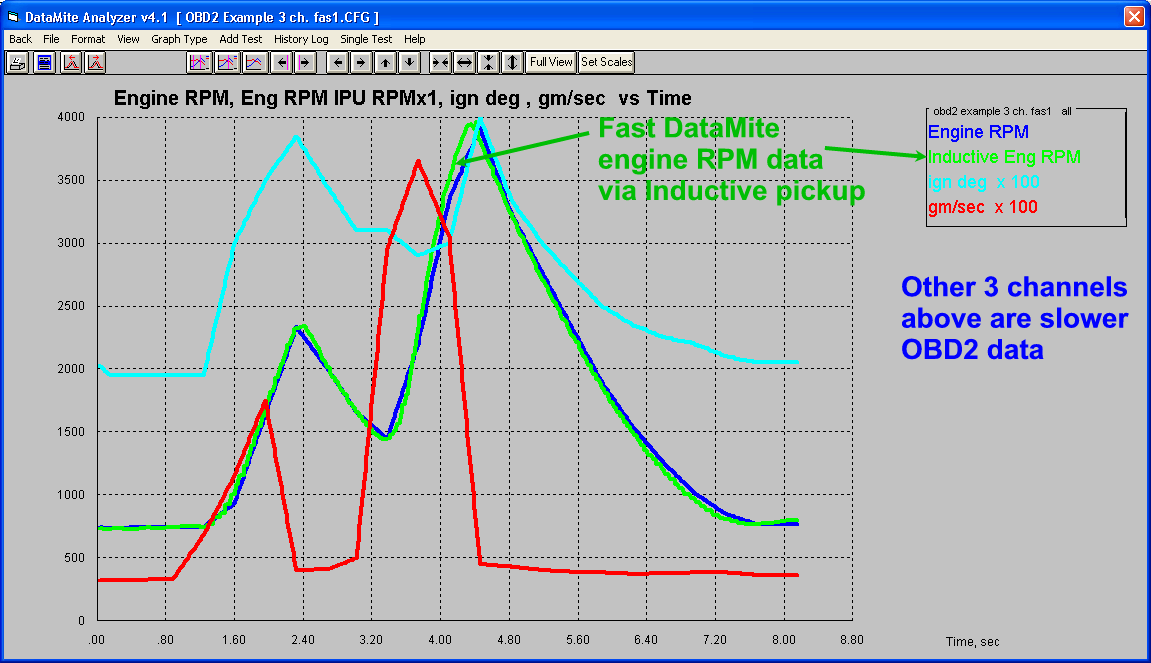Click the 500 Y-axis value
The width and height of the screenshot is (1151, 663).
click(74, 558)
